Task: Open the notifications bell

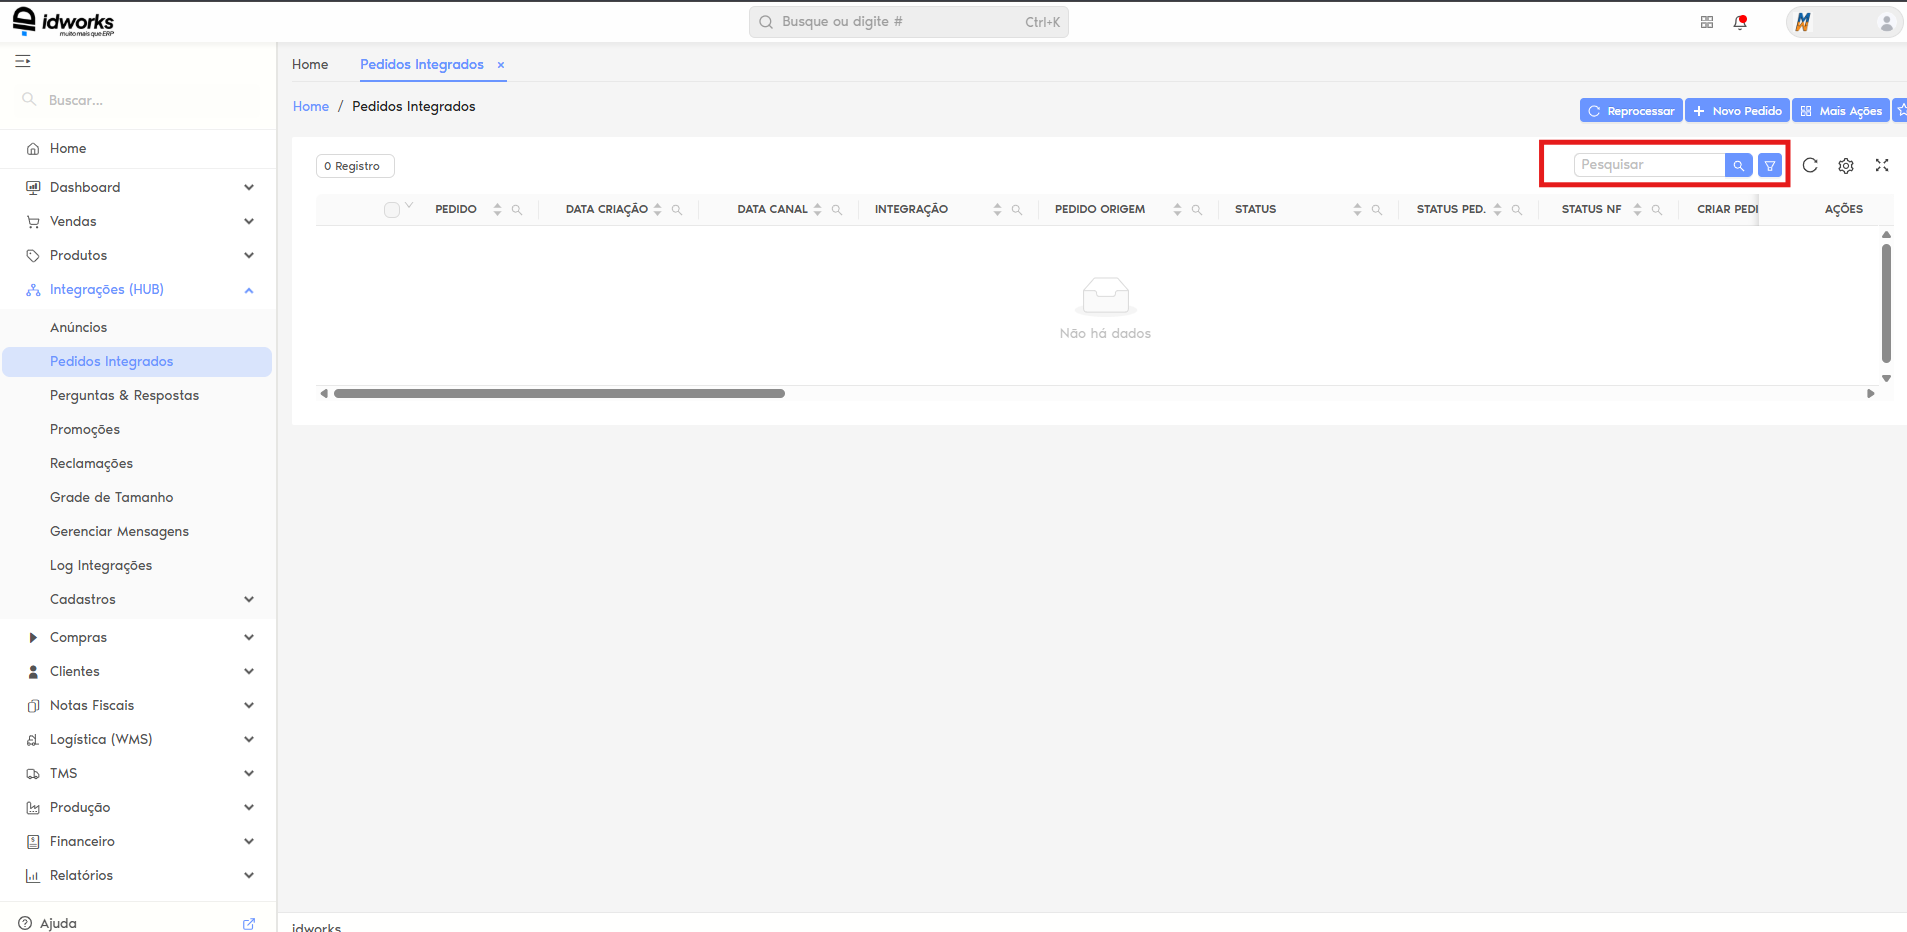Action: (x=1740, y=22)
